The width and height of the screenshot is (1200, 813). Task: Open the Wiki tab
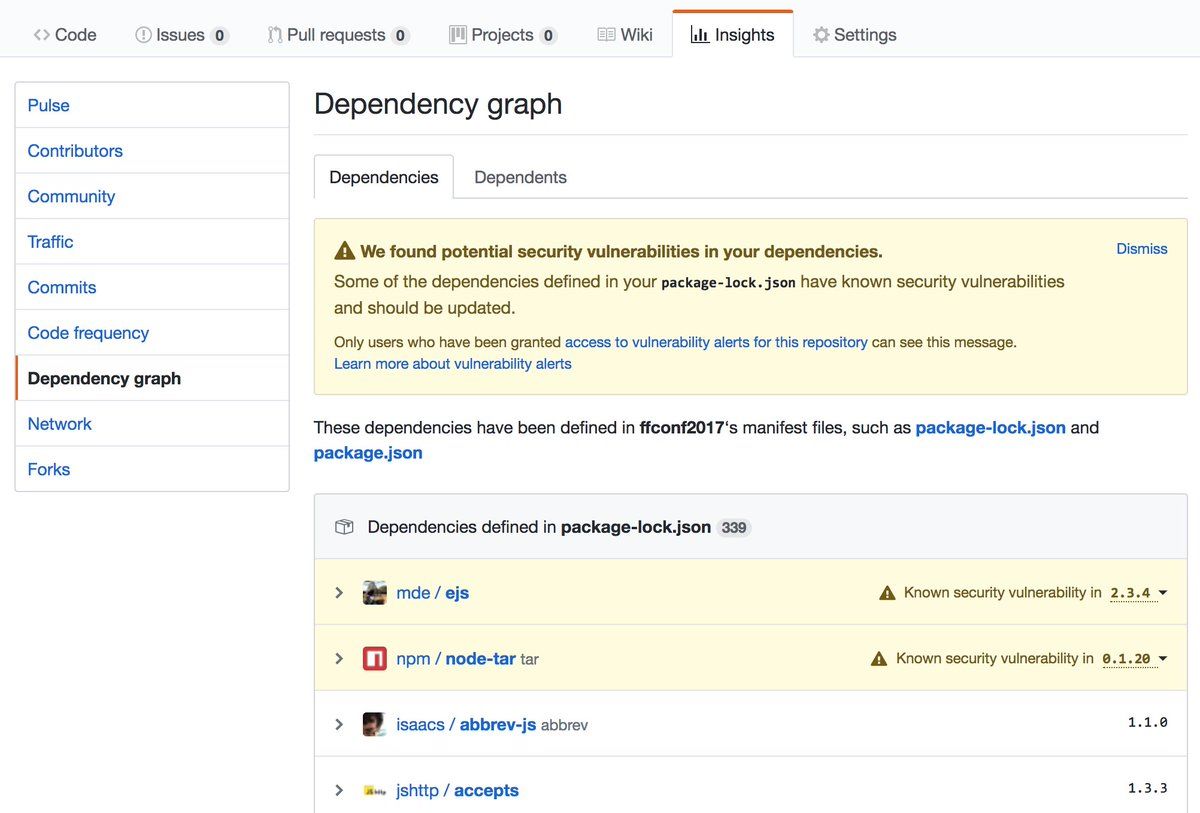pos(625,35)
